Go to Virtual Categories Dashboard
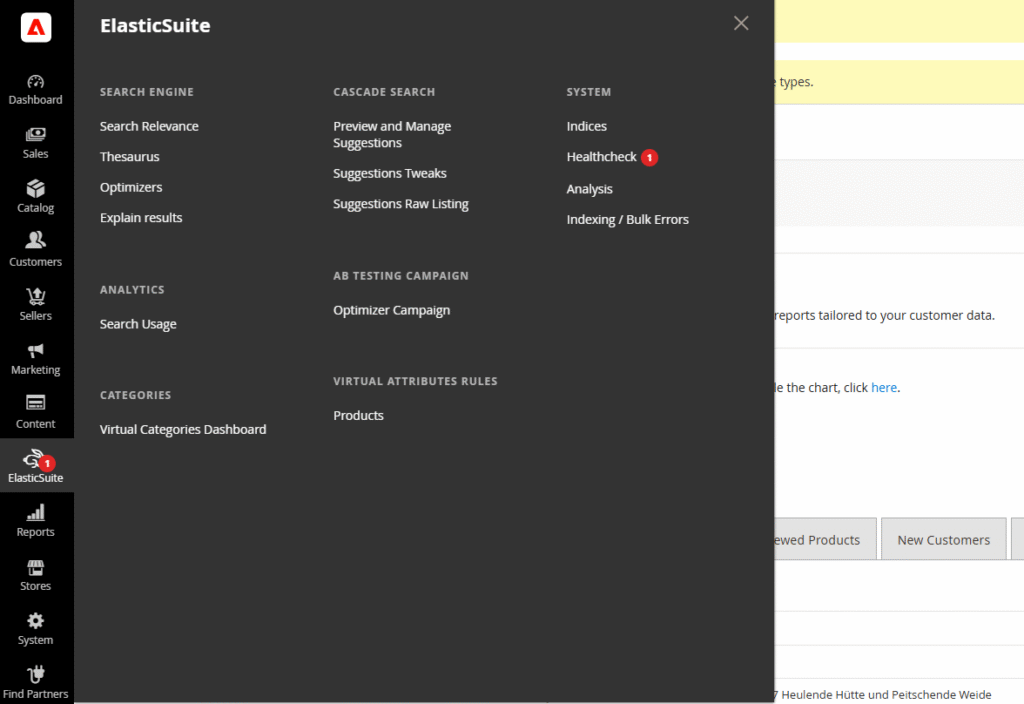1024x704 pixels. pos(183,429)
